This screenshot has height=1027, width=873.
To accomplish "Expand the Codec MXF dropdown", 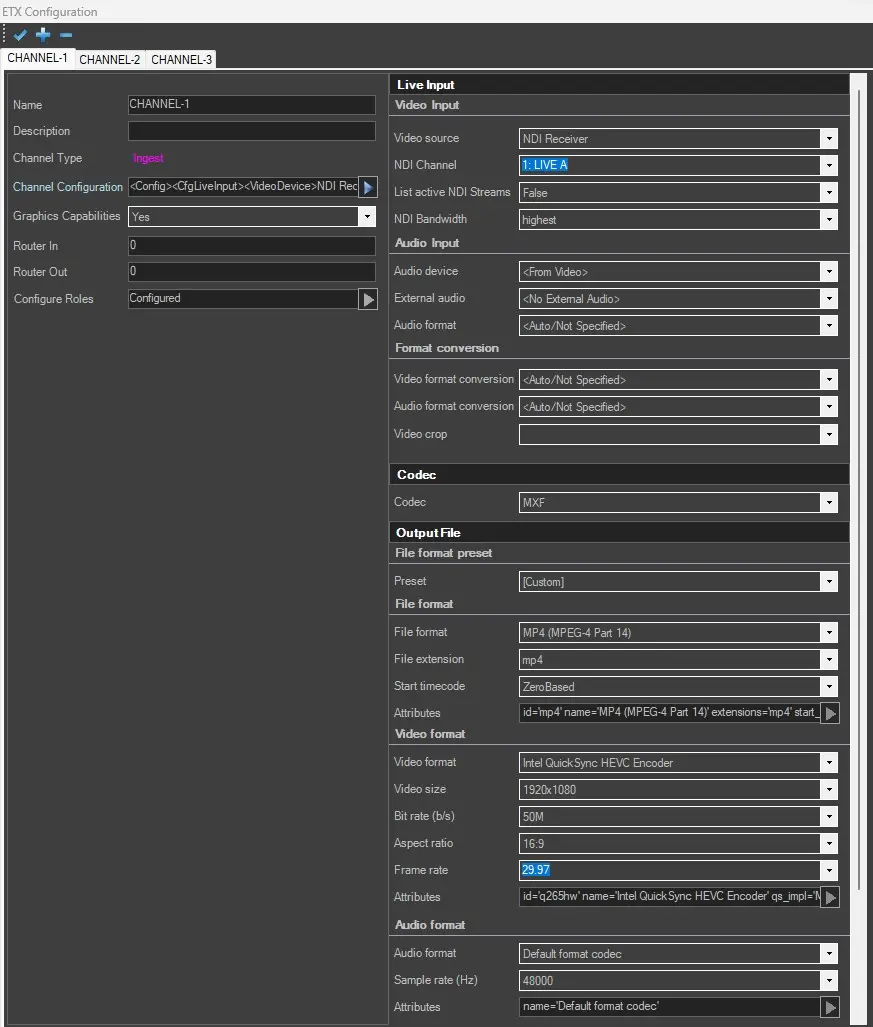I will [x=828, y=503].
